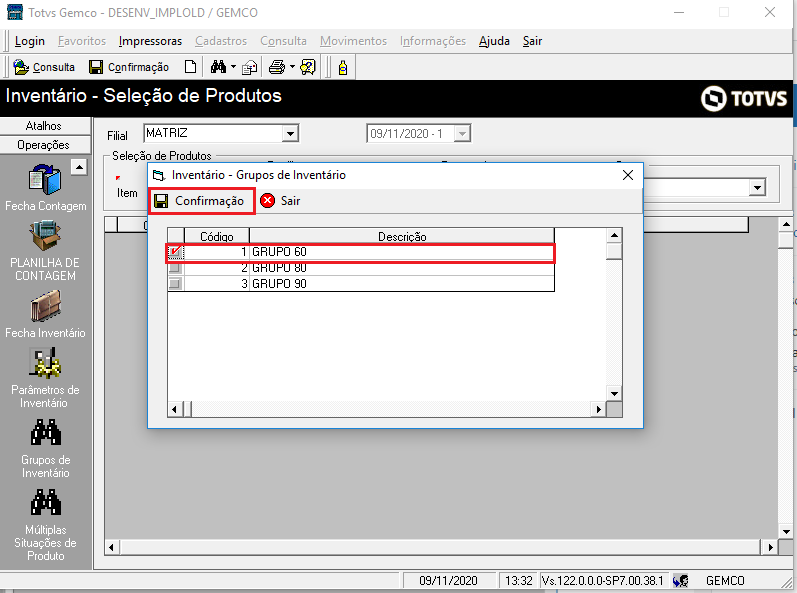Screen dimensions: 797x593
Task: Expand the 09/11/2020 - 1 date dropdown
Action: pos(462,134)
